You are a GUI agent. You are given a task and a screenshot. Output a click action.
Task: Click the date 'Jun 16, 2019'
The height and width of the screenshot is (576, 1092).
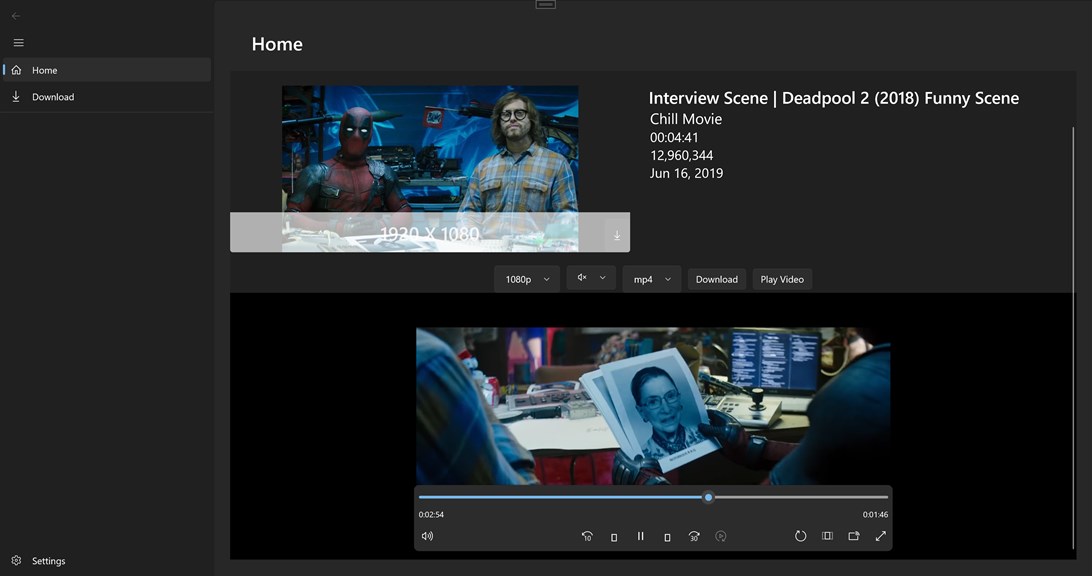[x=687, y=173]
